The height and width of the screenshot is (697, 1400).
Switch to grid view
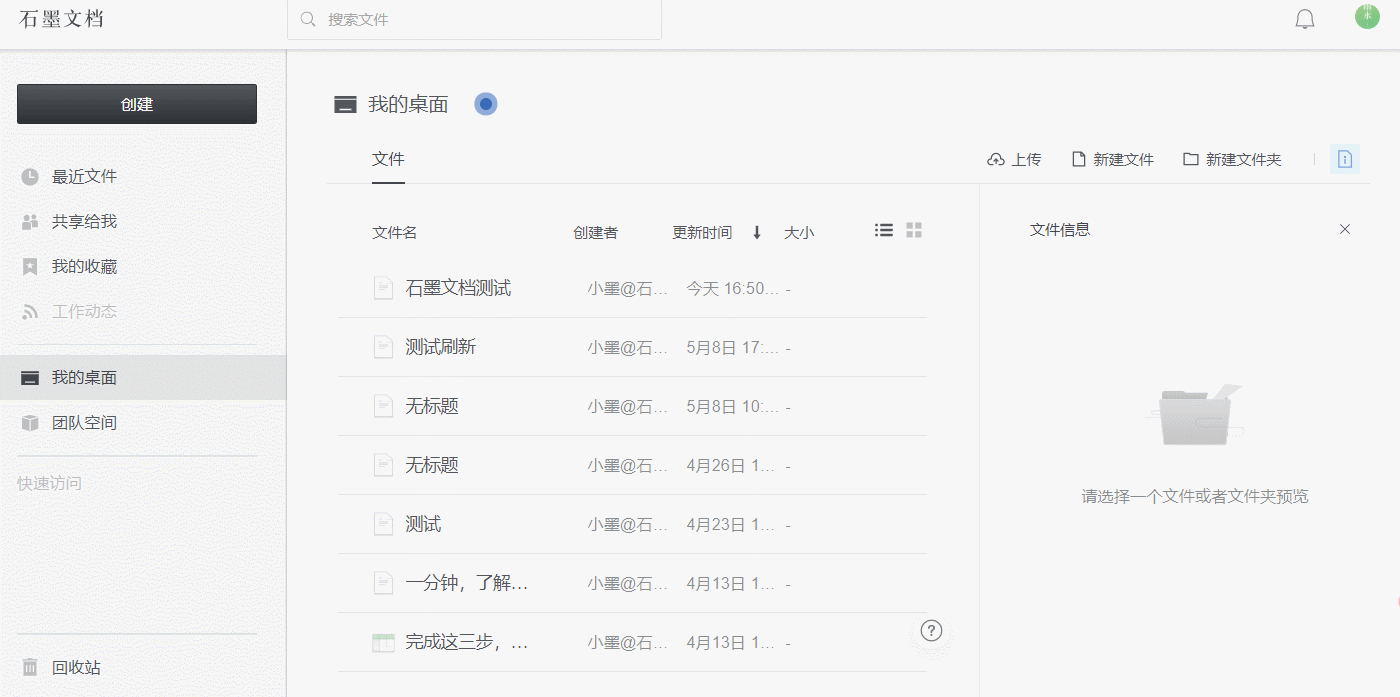click(914, 230)
